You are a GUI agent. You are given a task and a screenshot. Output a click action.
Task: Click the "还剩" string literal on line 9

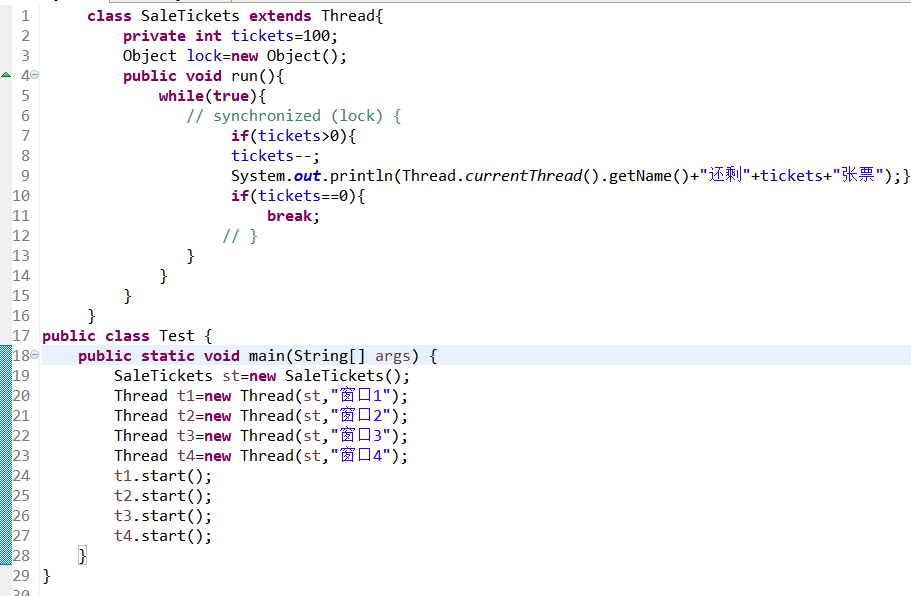(725, 175)
